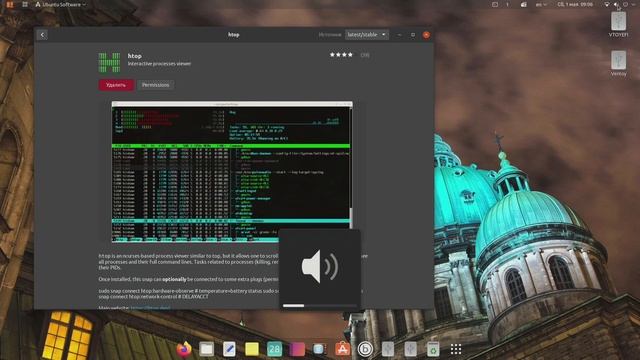Open the keyboard layout indicator dropdown

click(541, 4)
